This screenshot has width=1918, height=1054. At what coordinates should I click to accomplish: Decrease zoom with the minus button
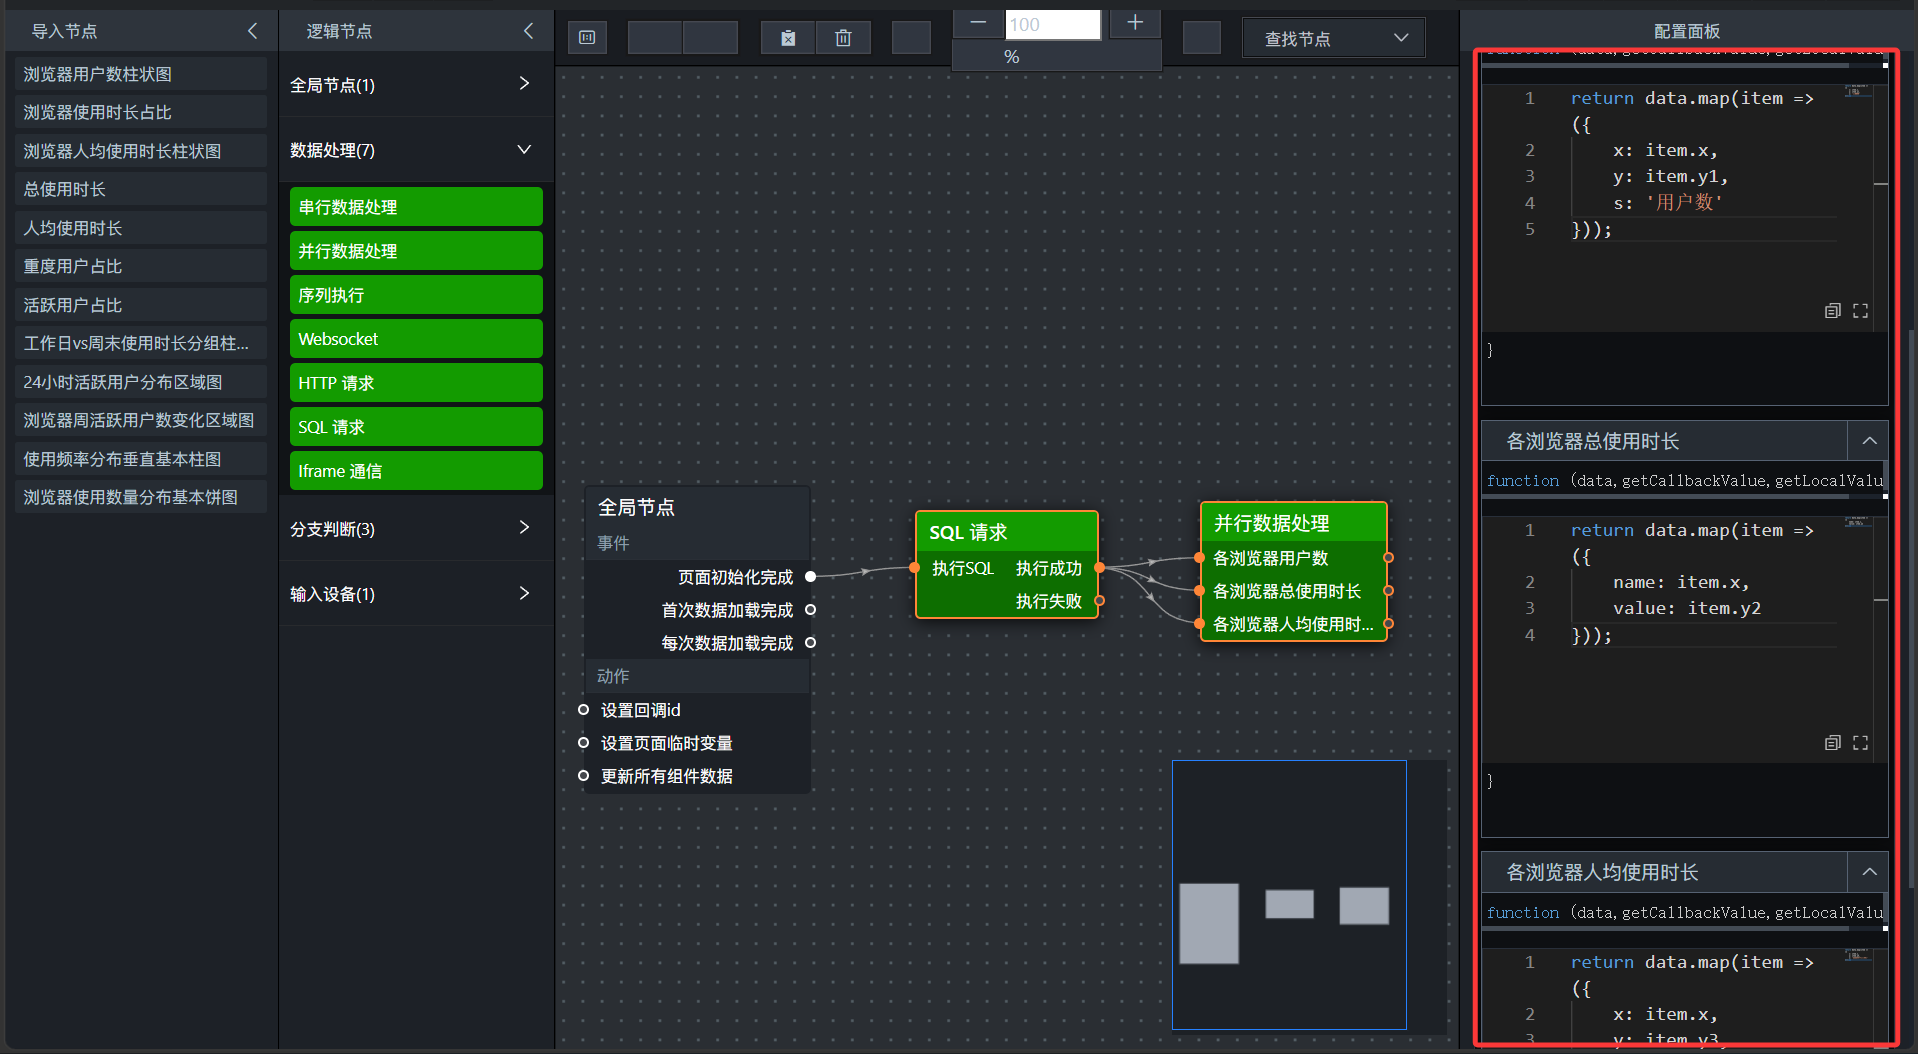pyautogui.click(x=978, y=23)
